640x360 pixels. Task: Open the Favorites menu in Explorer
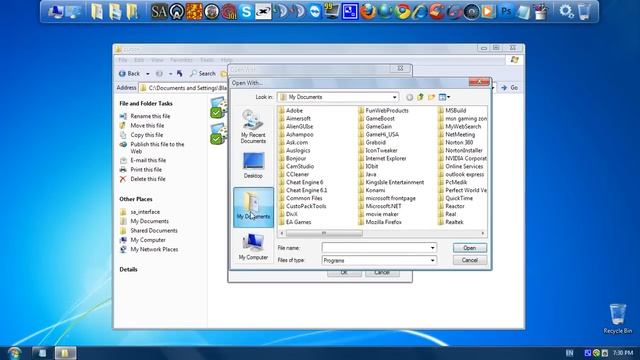tap(182, 60)
